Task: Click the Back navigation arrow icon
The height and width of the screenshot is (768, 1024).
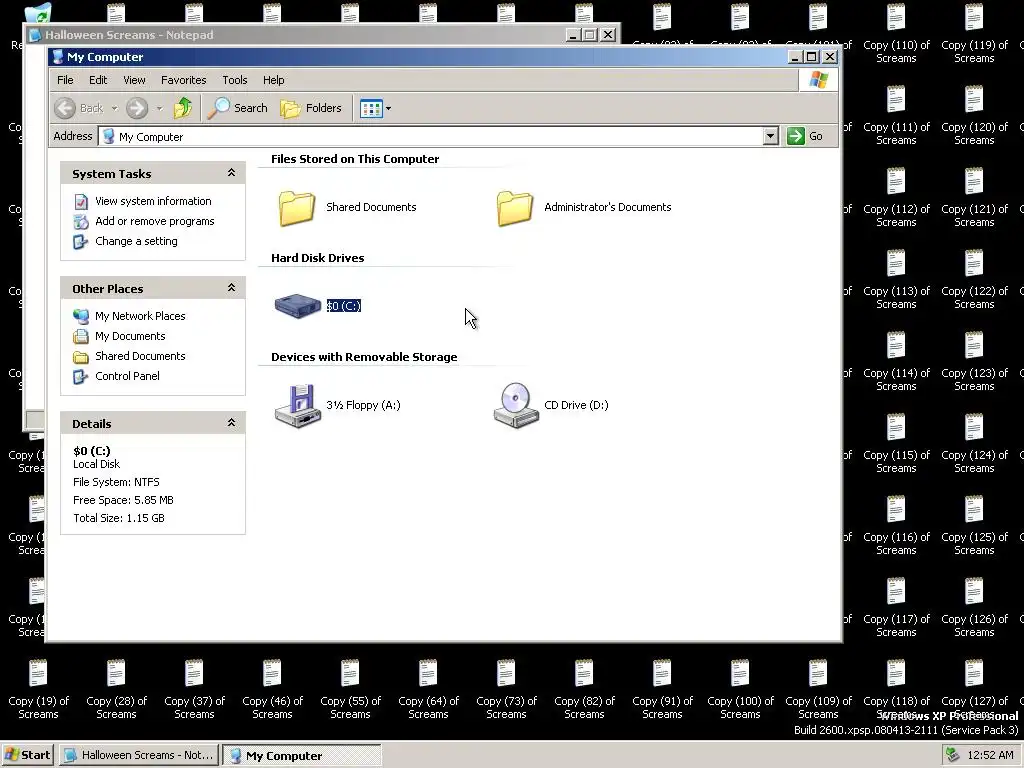Action: point(65,108)
